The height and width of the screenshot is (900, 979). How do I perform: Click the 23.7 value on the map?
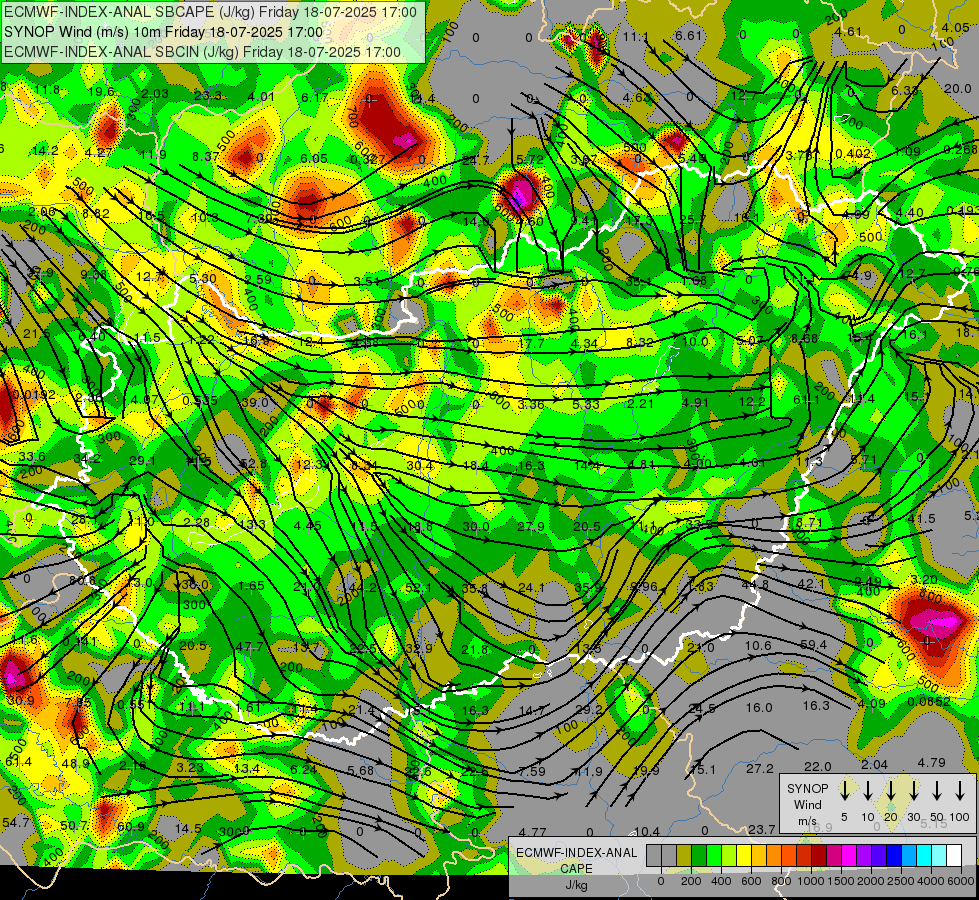(762, 829)
